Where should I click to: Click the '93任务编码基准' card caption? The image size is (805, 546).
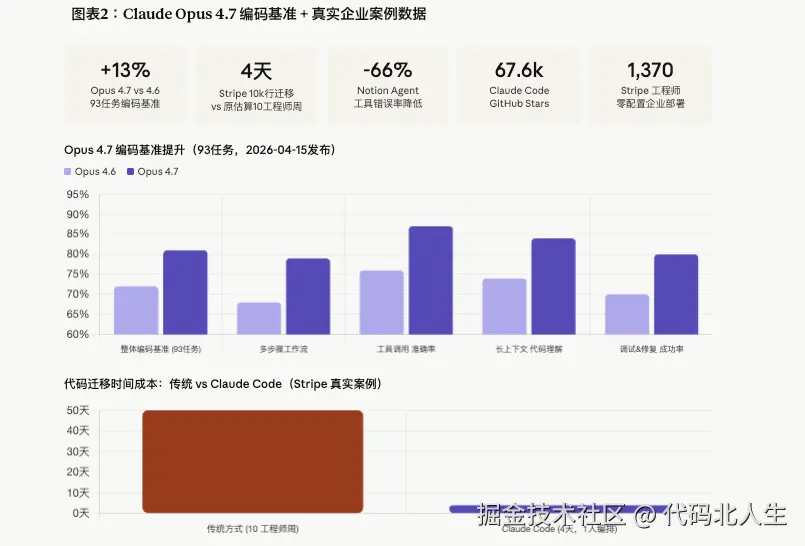pyautogui.click(x=125, y=104)
